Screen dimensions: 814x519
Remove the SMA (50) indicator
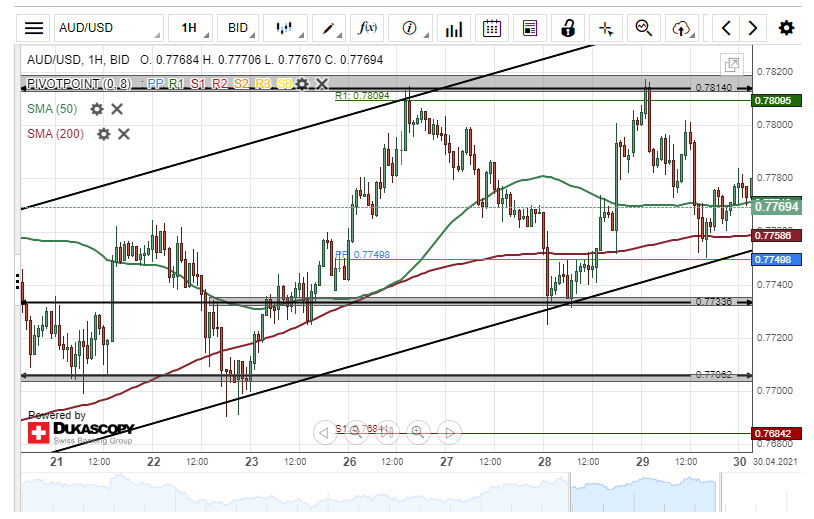[x=117, y=109]
